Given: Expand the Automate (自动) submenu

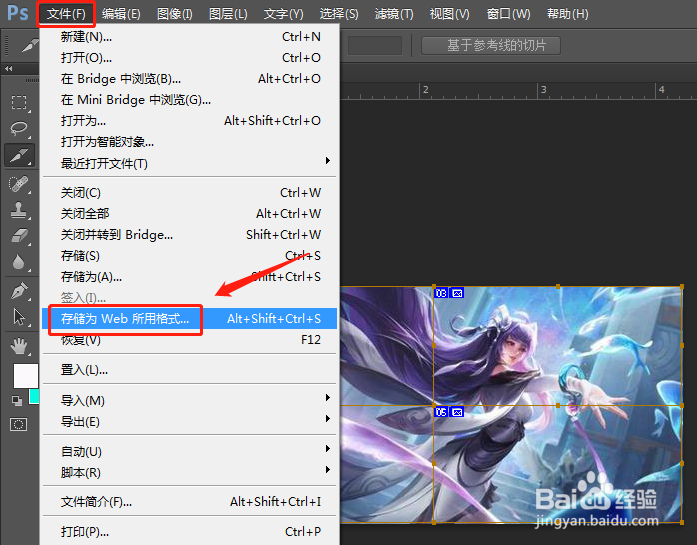Looking at the screenshot, I should pos(189,451).
